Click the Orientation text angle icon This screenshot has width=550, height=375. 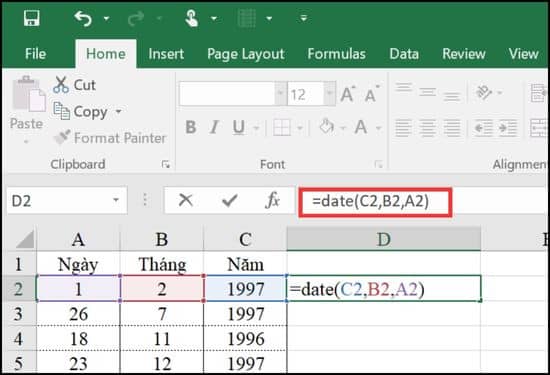pyautogui.click(x=484, y=92)
